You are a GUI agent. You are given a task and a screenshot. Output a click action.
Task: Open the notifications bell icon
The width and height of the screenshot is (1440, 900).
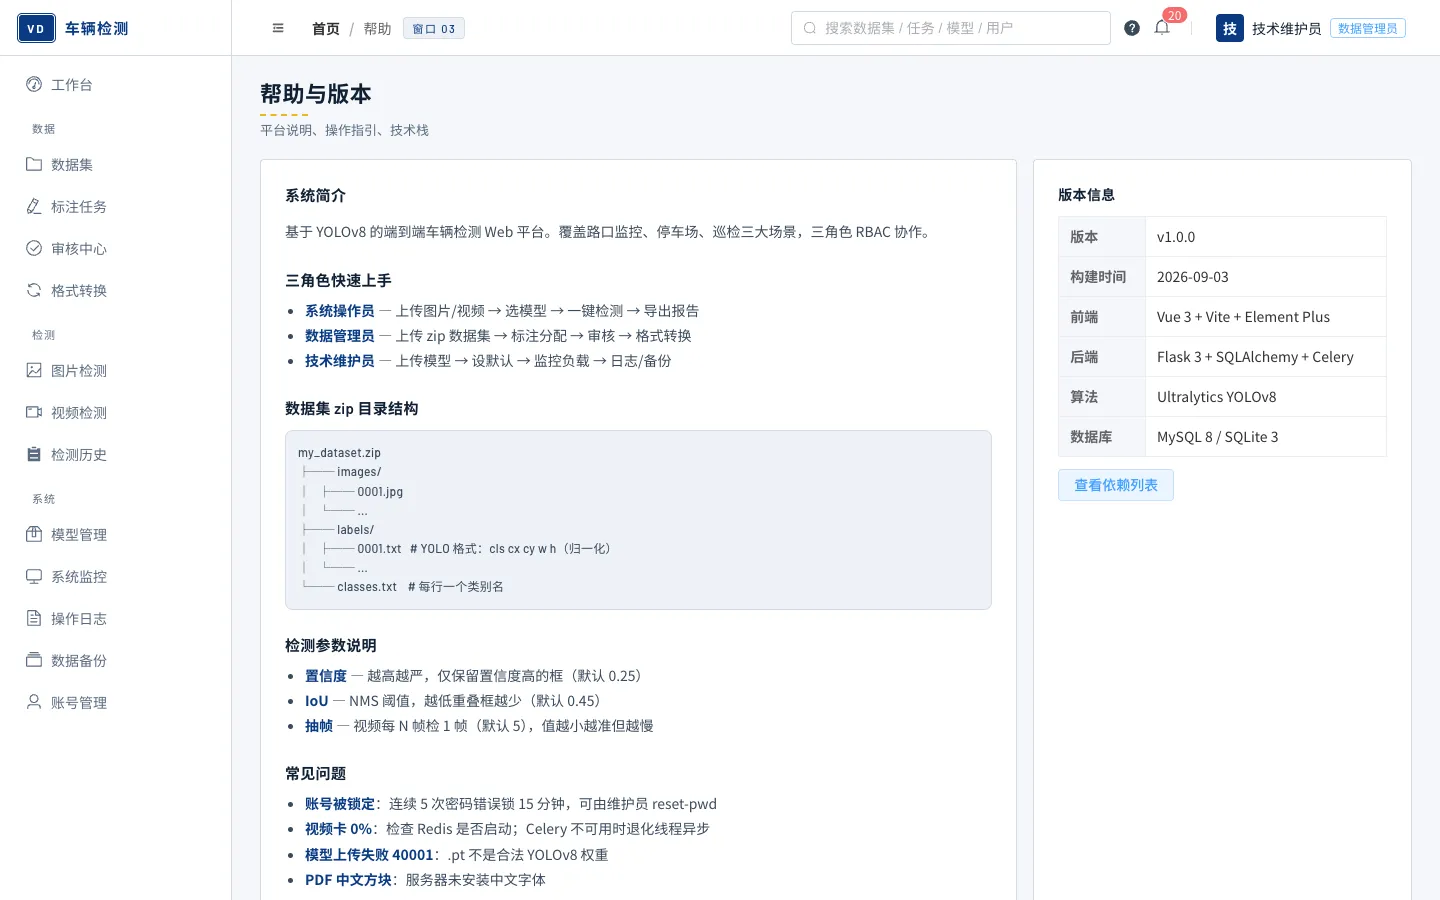[1162, 28]
